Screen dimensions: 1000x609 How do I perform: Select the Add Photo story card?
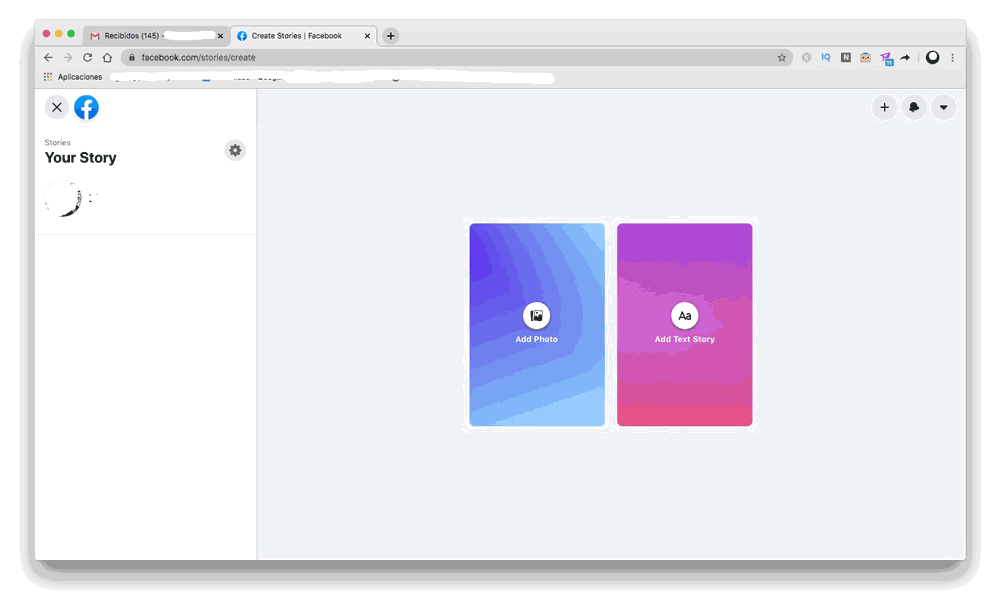537,325
